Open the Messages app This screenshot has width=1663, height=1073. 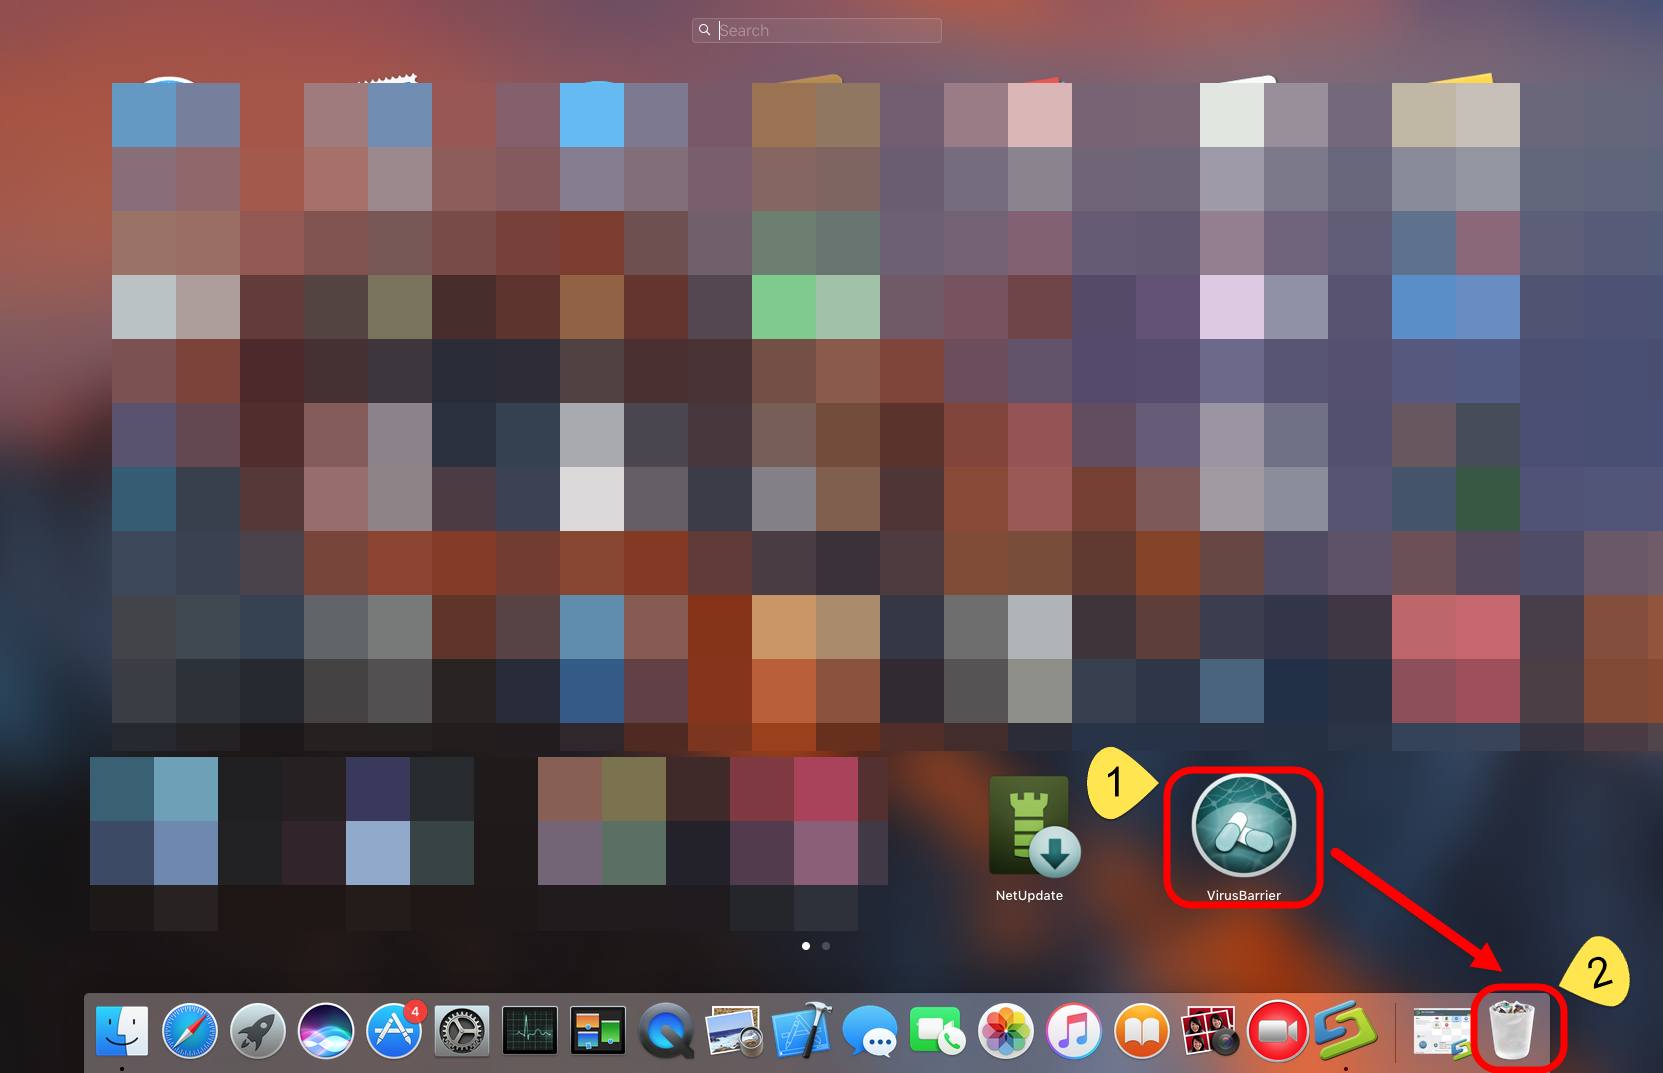(870, 1031)
